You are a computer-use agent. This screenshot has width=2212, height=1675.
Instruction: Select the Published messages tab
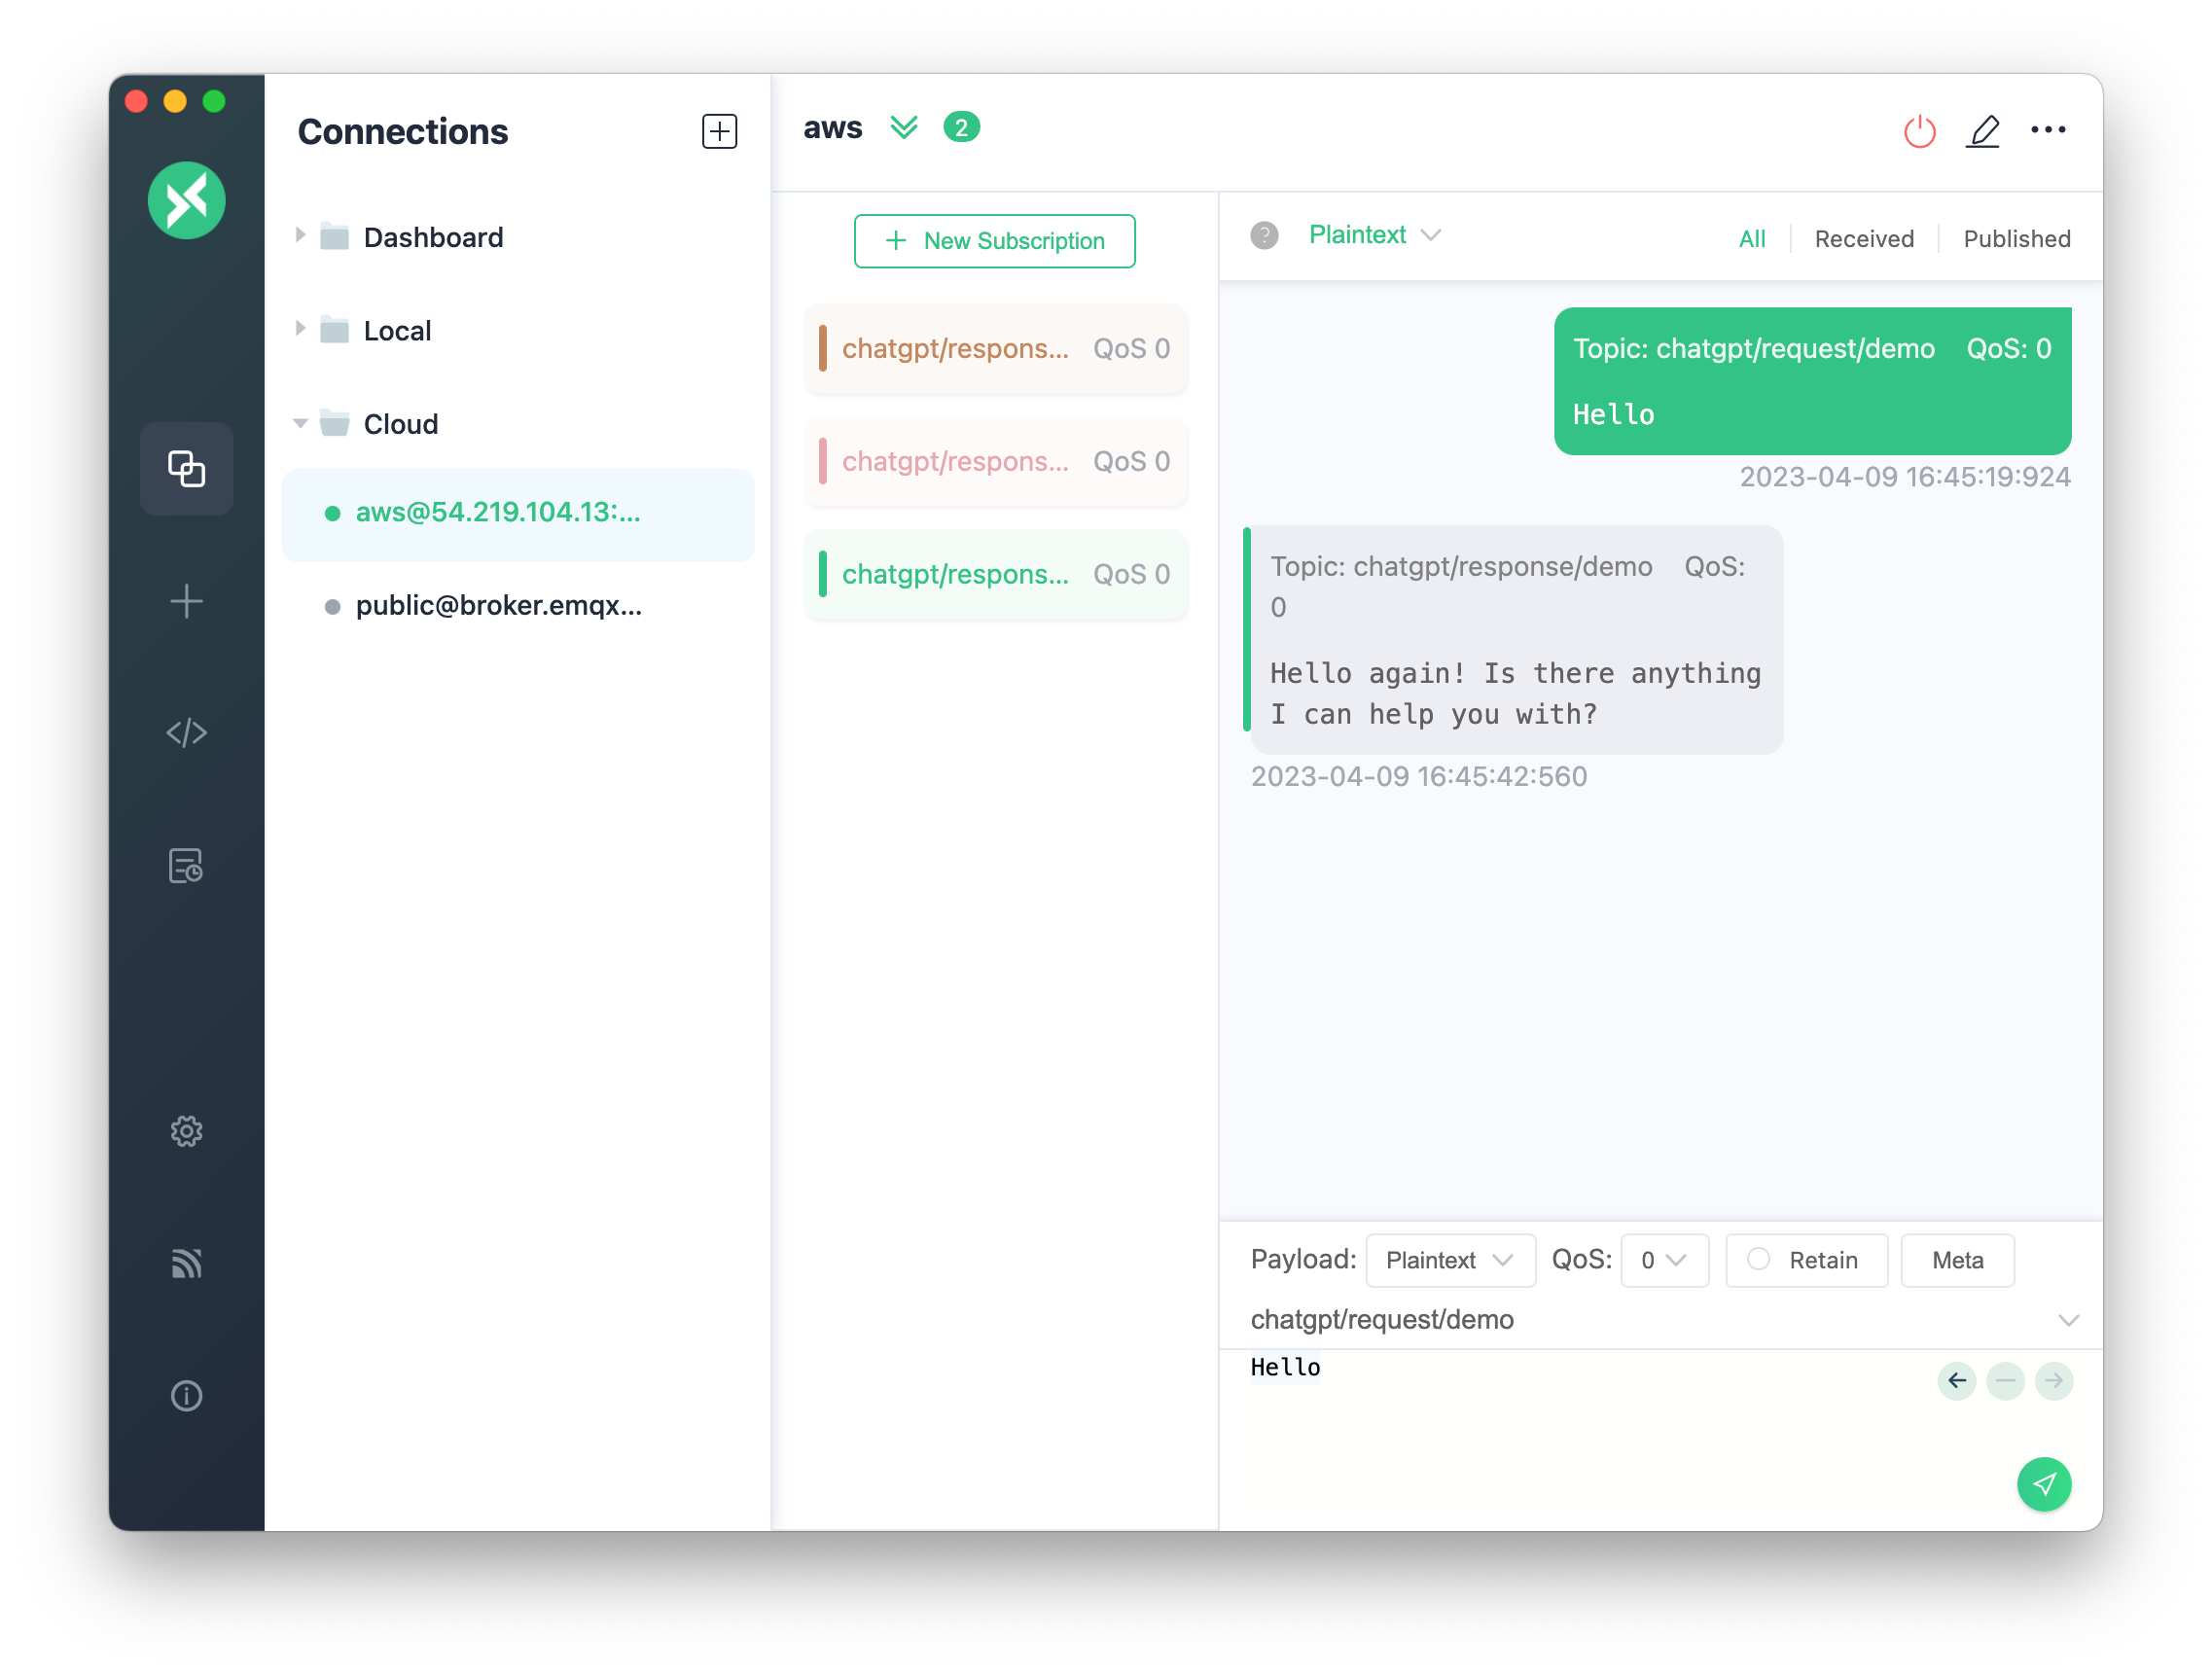click(x=2015, y=235)
